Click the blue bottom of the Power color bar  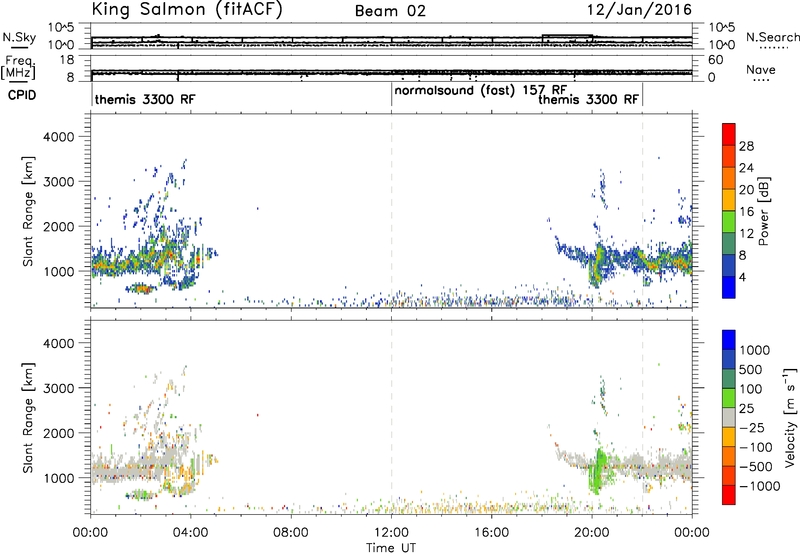pos(729,287)
